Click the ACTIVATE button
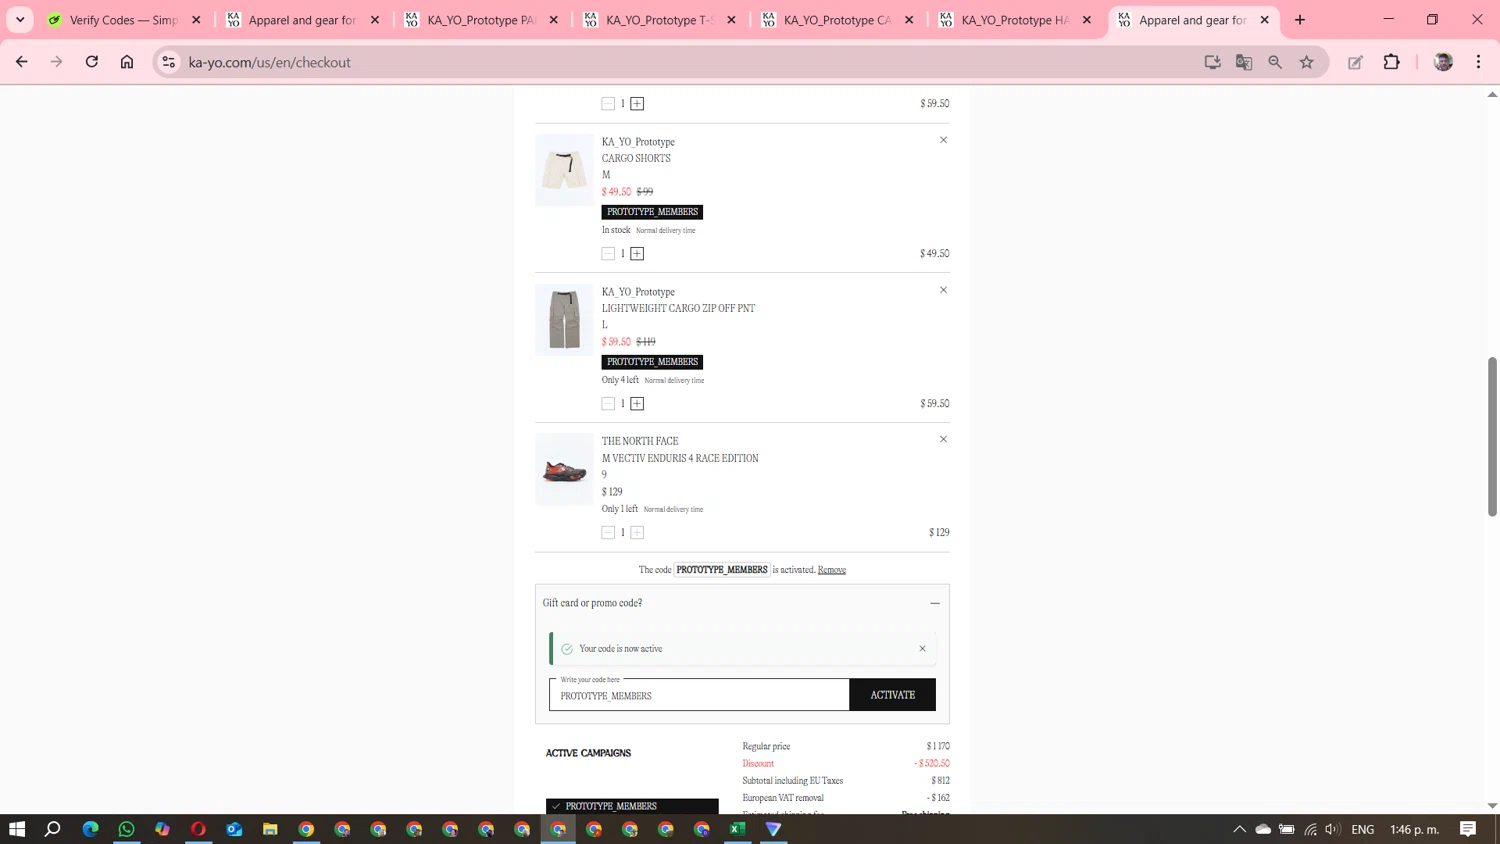Screen dimensions: 1500x844 coord(893,695)
